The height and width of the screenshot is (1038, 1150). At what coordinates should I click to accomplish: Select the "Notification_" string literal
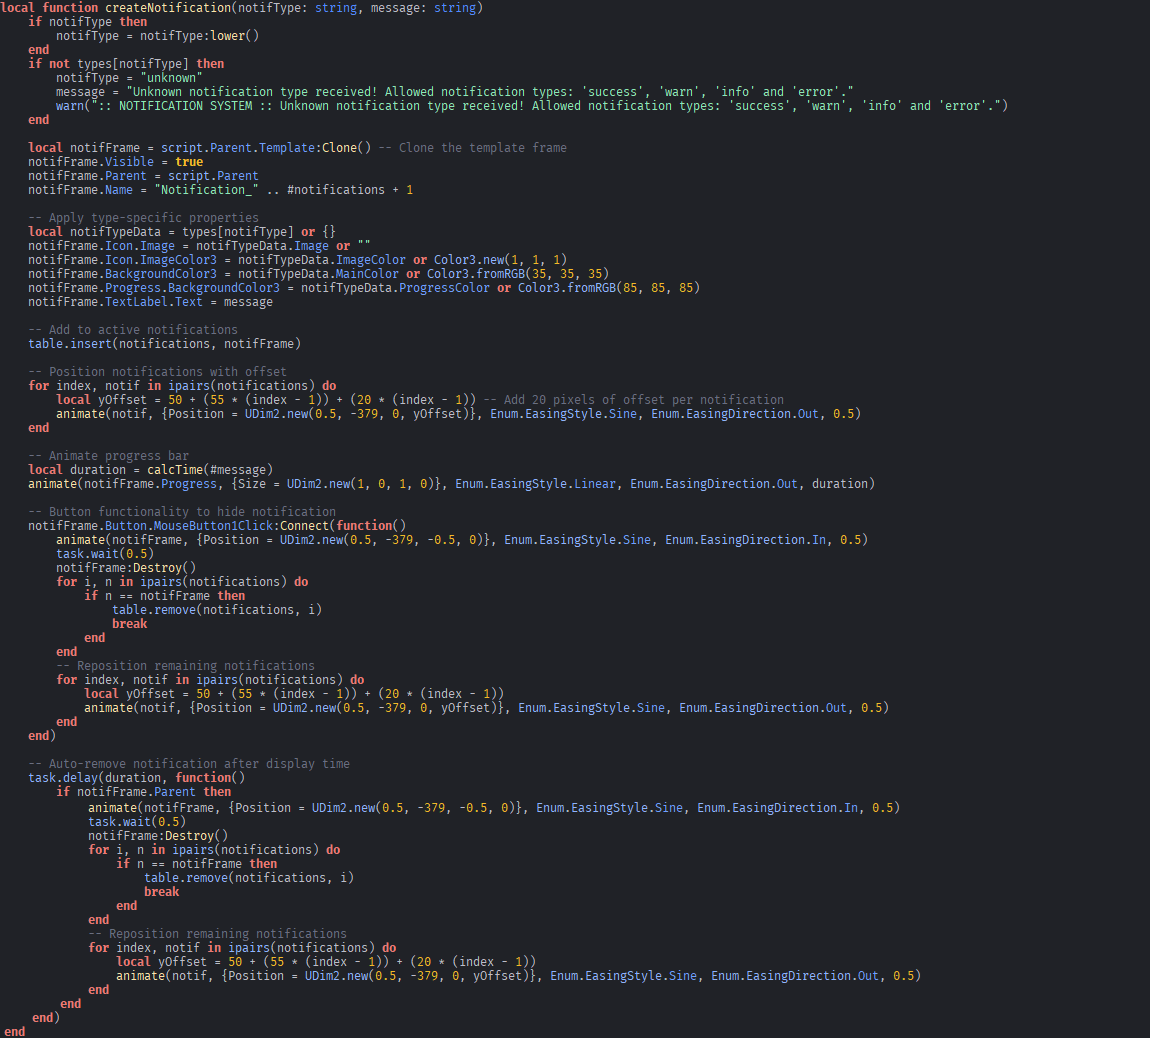[x=206, y=189]
